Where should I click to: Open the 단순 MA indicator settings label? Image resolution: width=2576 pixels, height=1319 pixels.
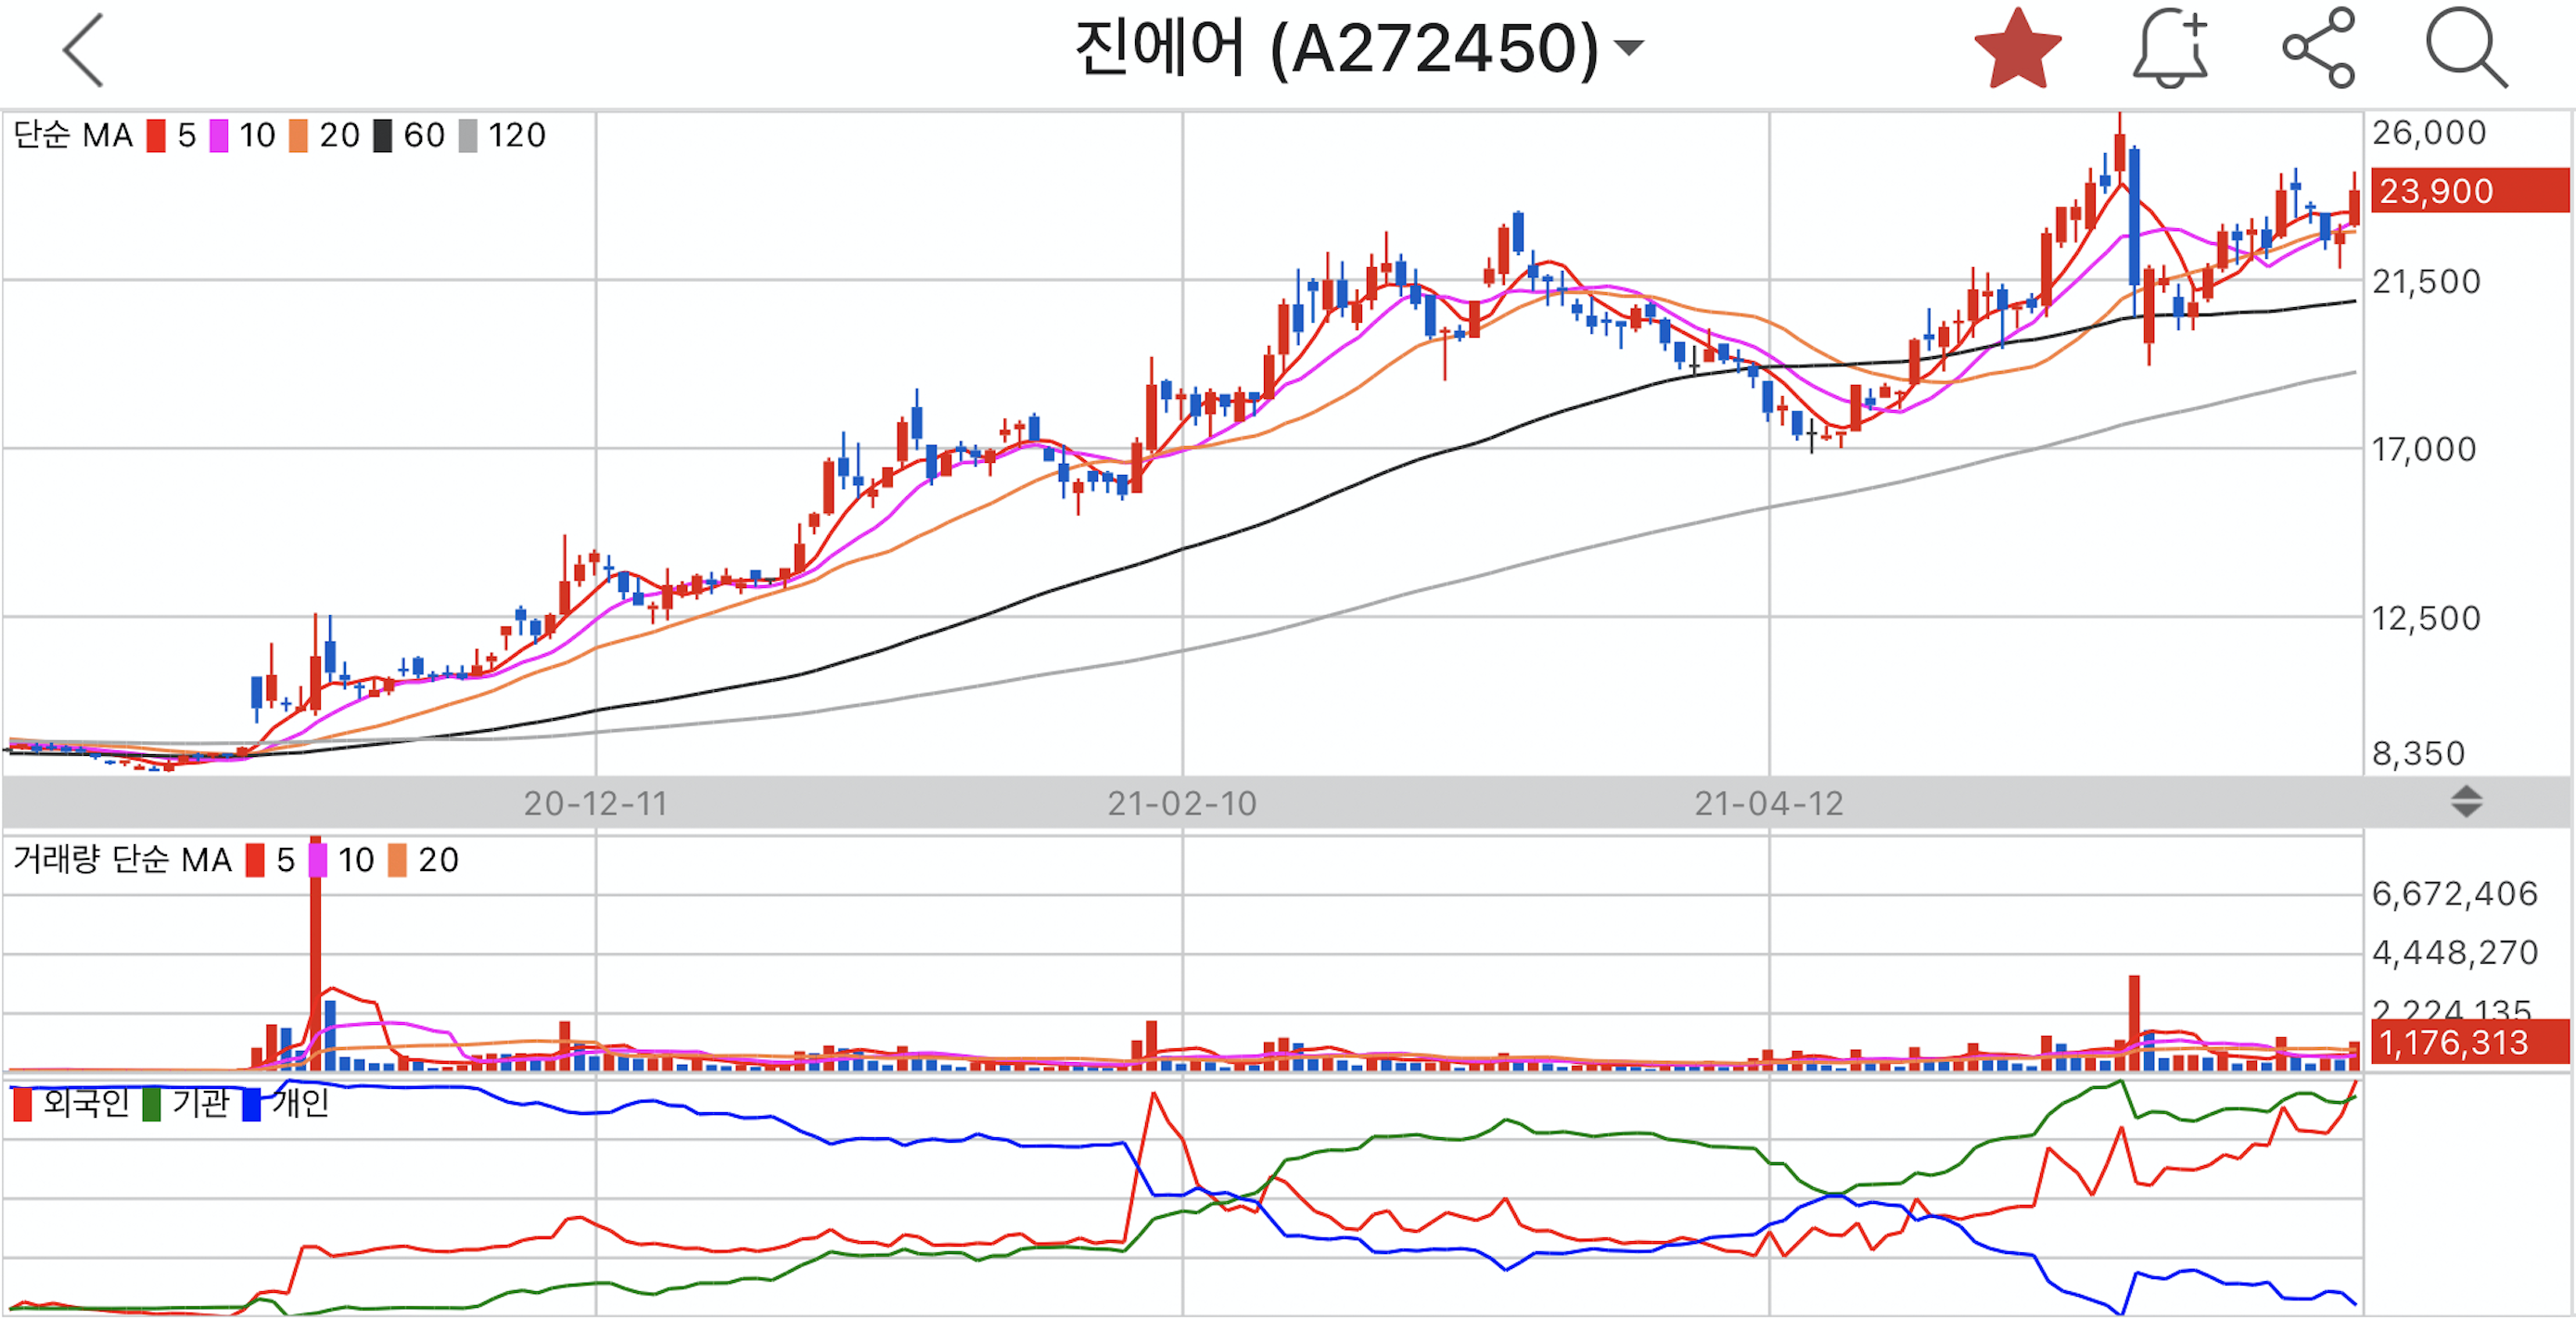click(x=73, y=135)
